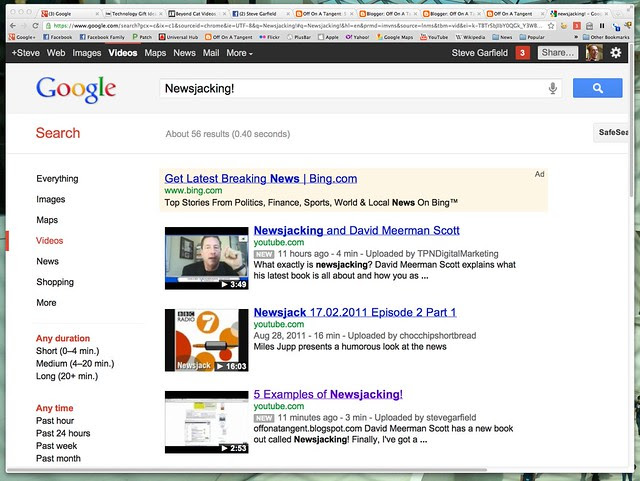
Task: Open the Universal Hub bookmark
Action: coord(178,37)
